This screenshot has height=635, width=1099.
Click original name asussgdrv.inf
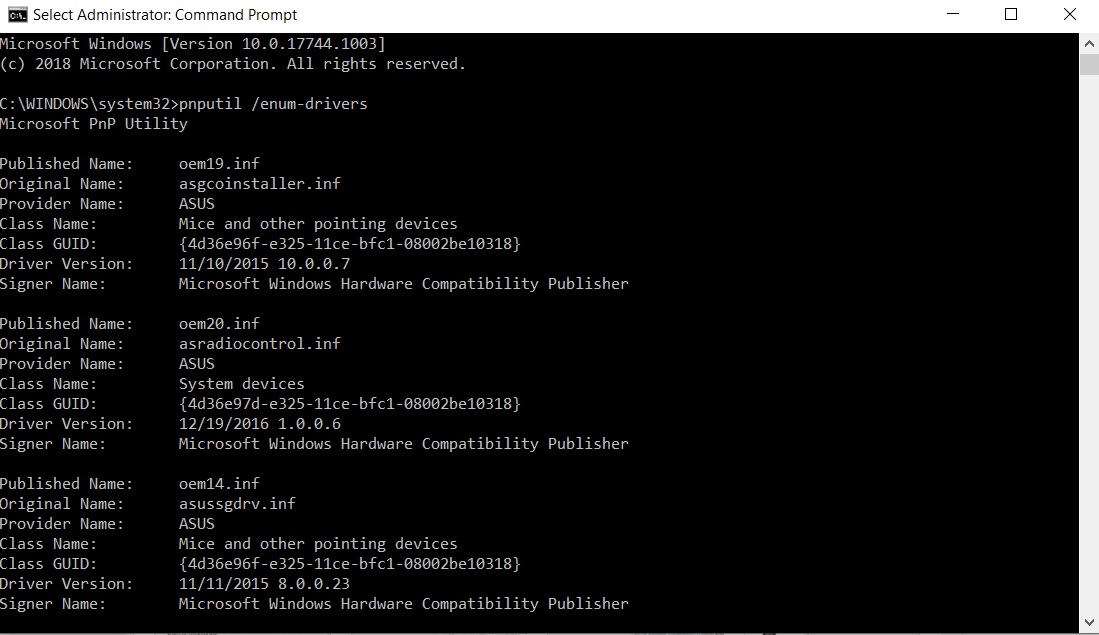[237, 504]
